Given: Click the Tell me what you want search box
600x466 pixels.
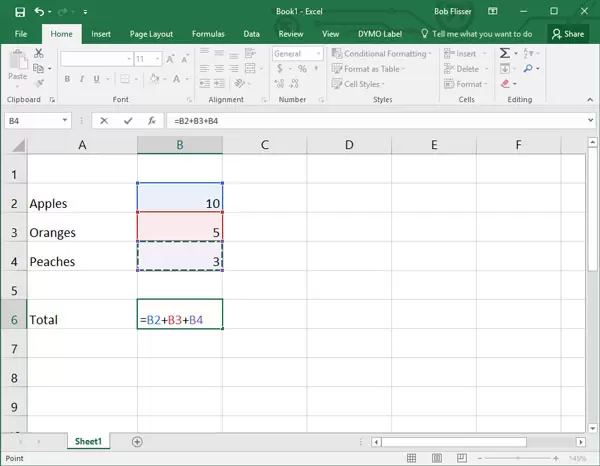Looking at the screenshot, I should [482, 33].
